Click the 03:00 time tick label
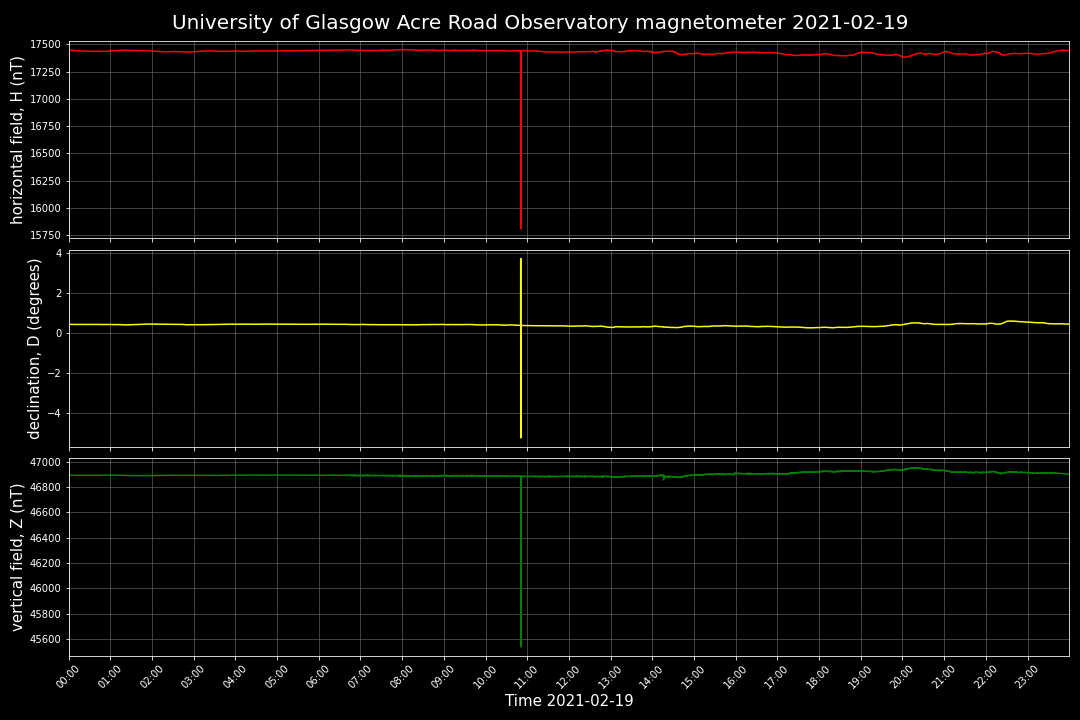Image resolution: width=1080 pixels, height=720 pixels. pyautogui.click(x=192, y=678)
